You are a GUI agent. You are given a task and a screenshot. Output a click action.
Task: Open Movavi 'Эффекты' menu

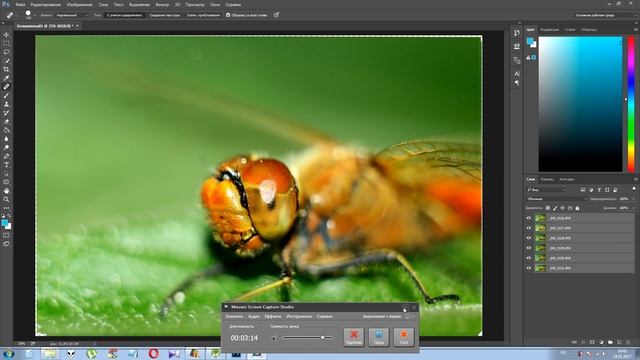coord(273,316)
